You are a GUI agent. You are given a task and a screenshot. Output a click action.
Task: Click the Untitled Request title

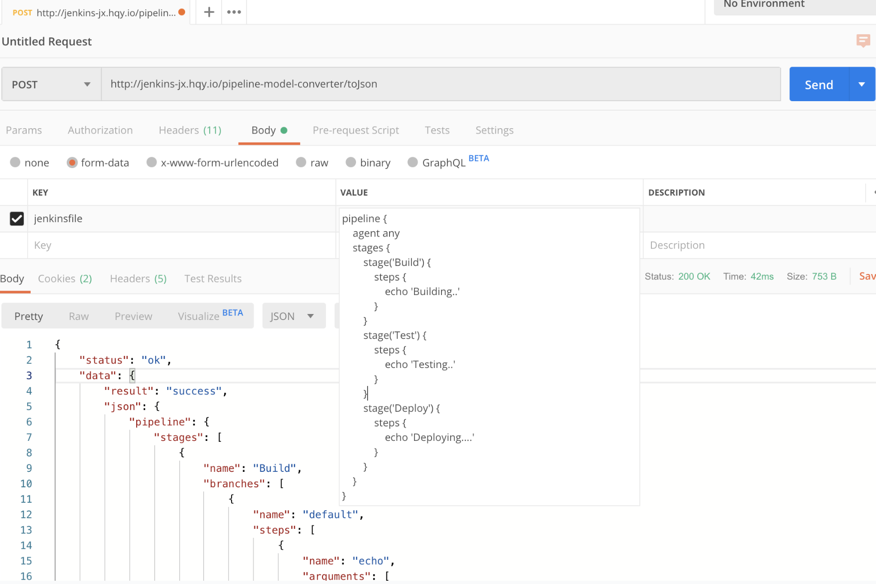point(46,41)
